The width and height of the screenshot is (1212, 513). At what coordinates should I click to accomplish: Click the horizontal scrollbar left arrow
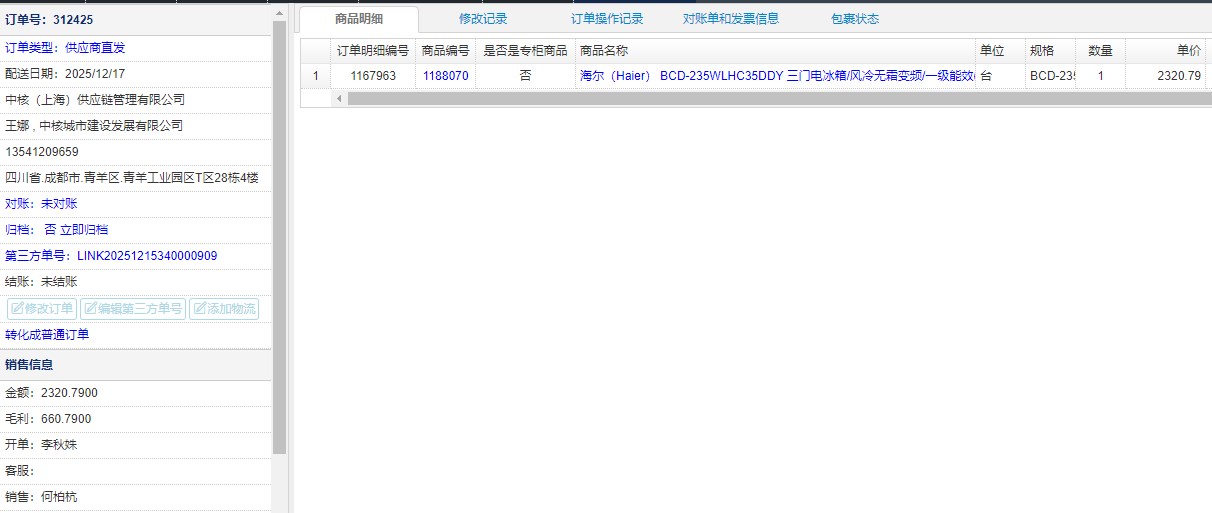point(339,98)
